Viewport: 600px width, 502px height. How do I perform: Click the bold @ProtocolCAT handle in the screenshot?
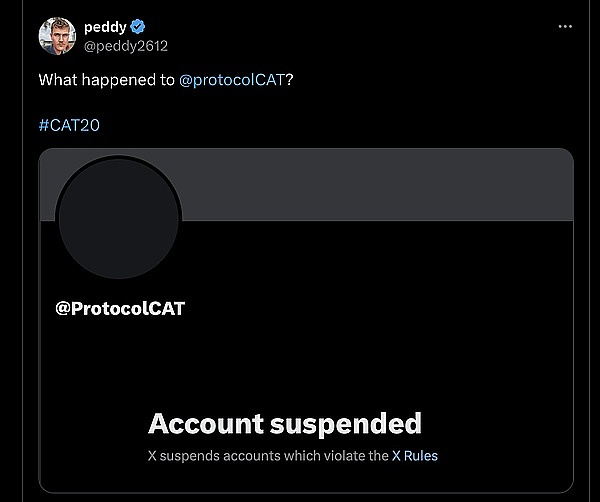[120, 308]
